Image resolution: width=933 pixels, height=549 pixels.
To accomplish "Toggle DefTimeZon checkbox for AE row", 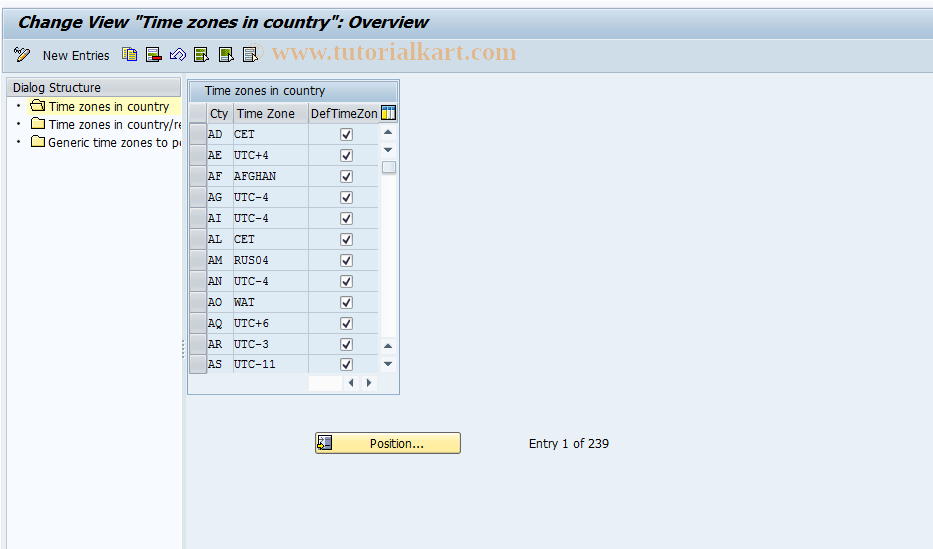I will 346,155.
